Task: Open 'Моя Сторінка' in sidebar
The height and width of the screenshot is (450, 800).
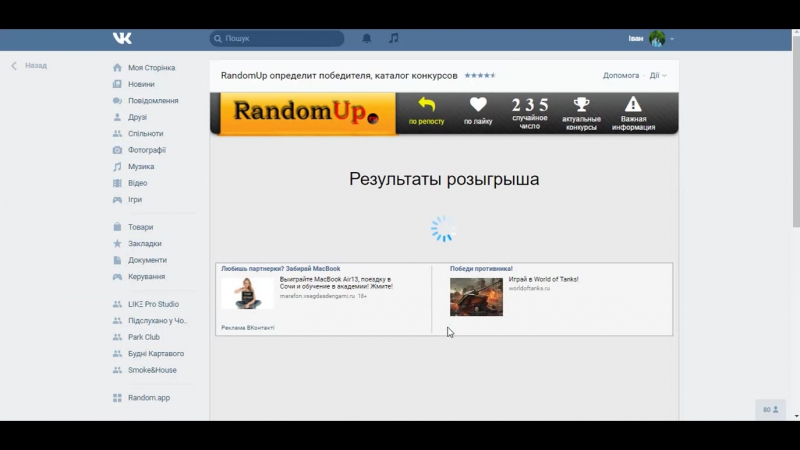Action: tap(151, 68)
